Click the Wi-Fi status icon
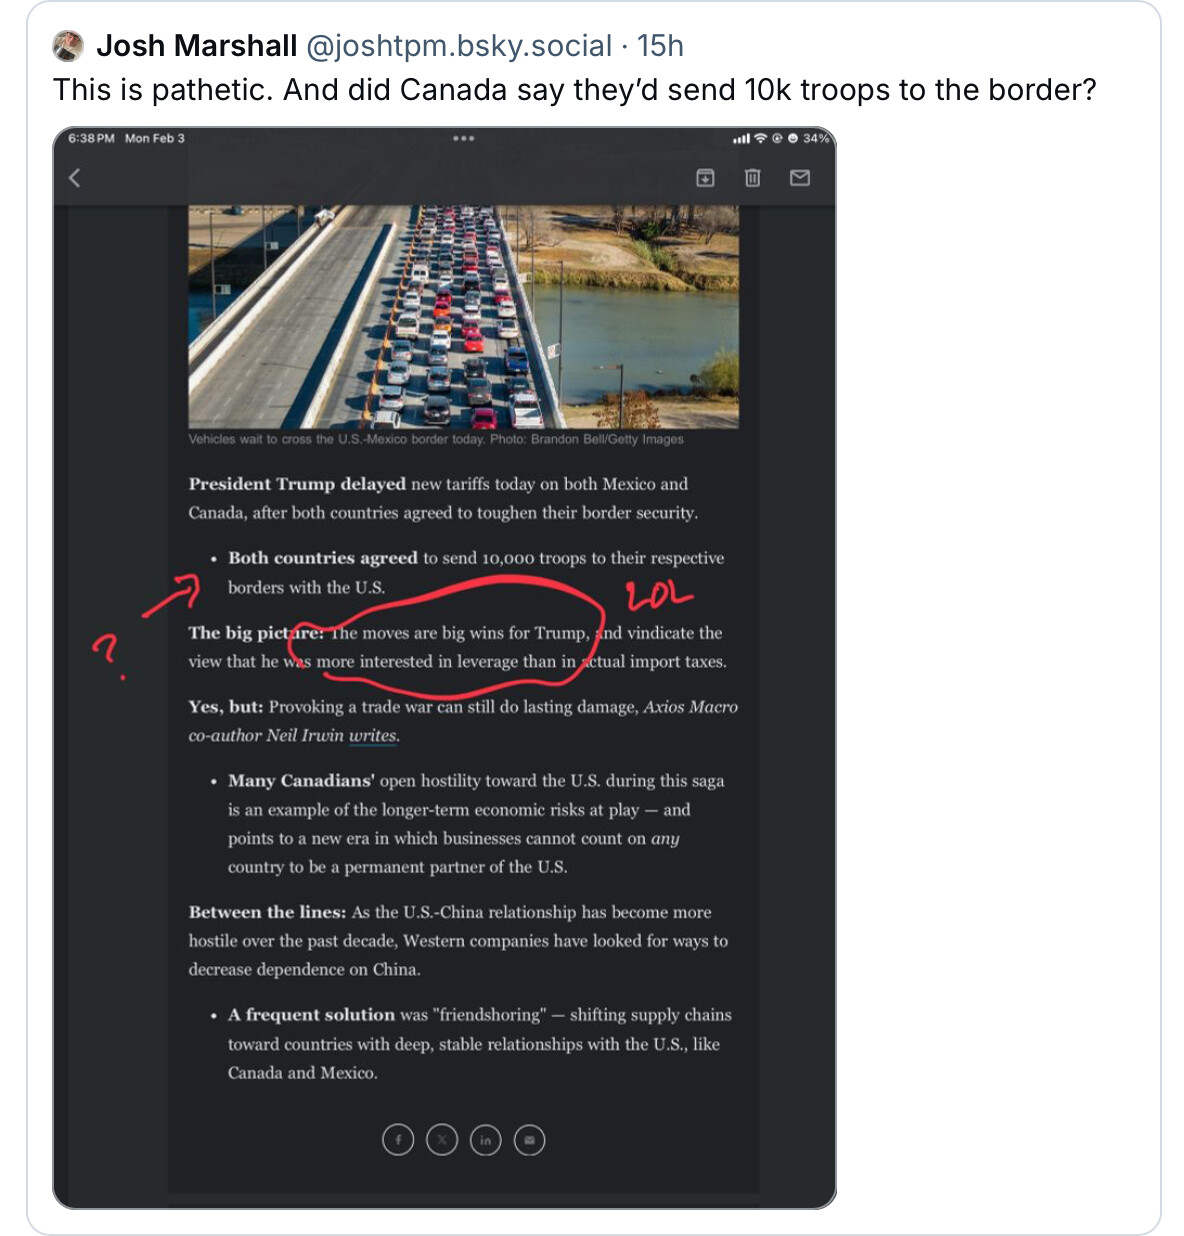Screen dimensions: 1184x1236 tap(760, 138)
